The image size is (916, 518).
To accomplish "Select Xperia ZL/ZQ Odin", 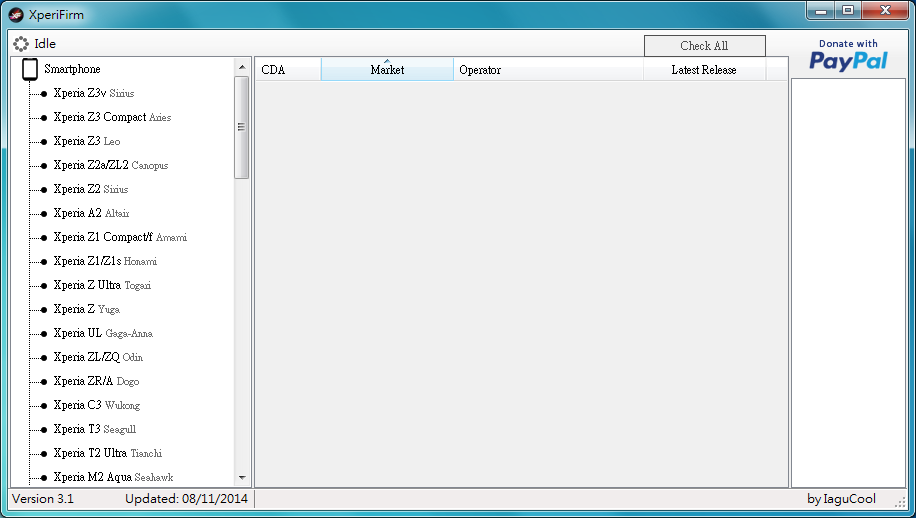I will [98, 356].
